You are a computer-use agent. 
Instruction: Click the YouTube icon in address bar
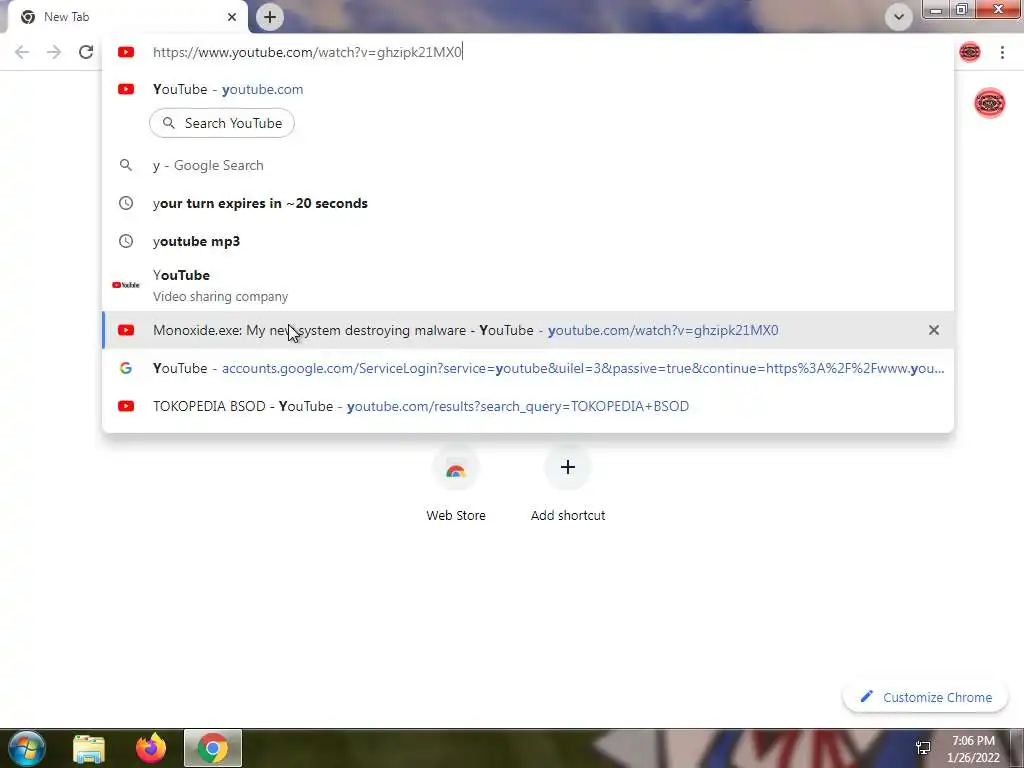pos(126,52)
